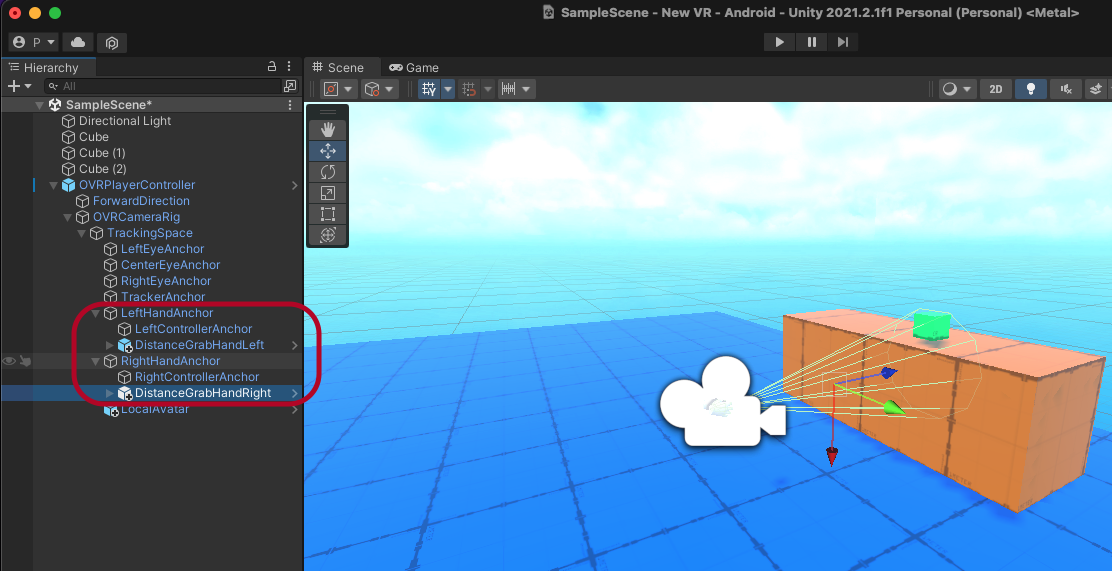Screen dimensions: 1112x571
Task: Open OVRPlayerController prefab with right chevron
Action: 294,185
